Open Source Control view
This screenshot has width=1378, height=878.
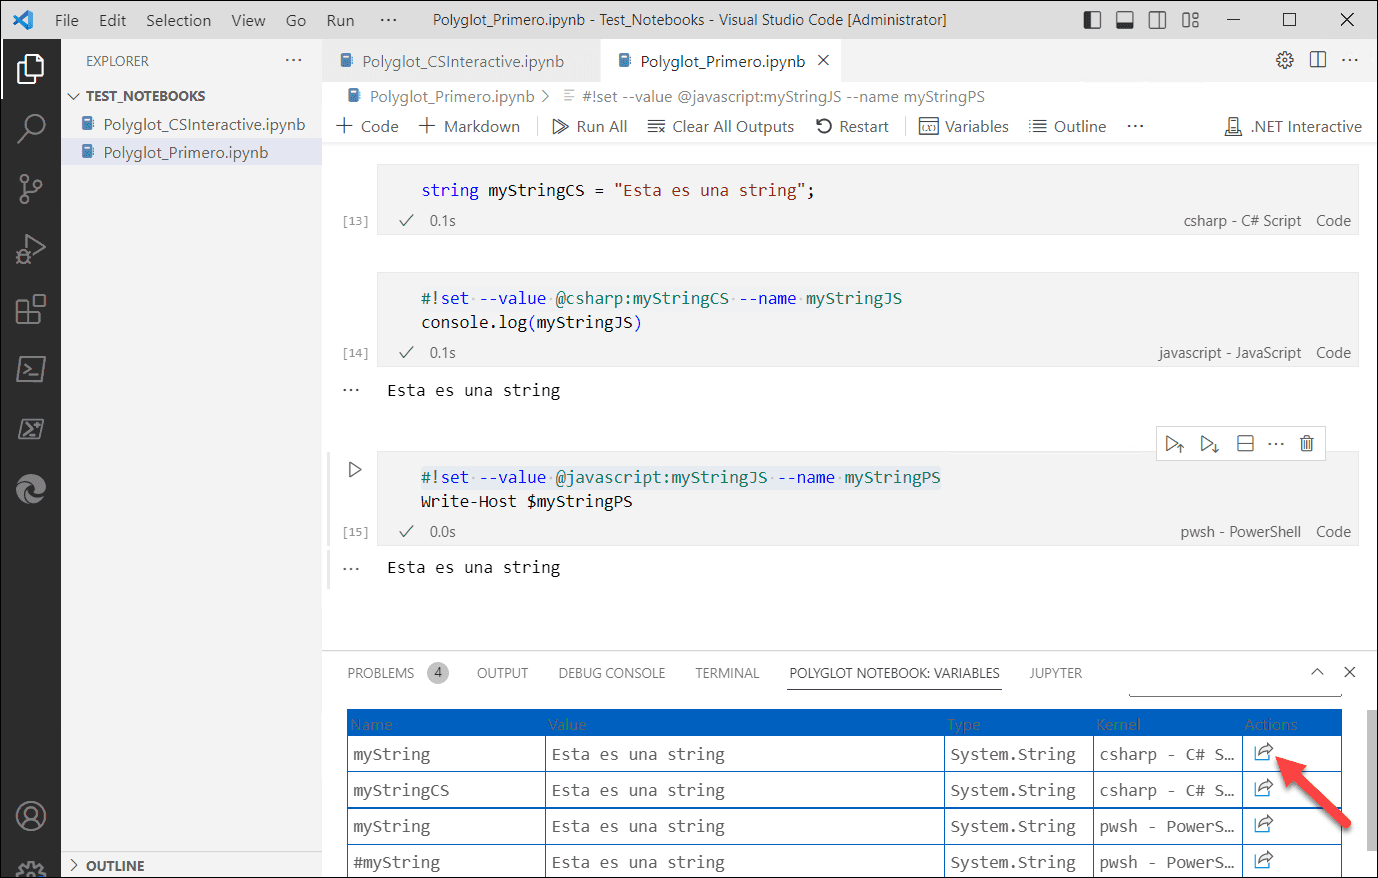[x=31, y=188]
